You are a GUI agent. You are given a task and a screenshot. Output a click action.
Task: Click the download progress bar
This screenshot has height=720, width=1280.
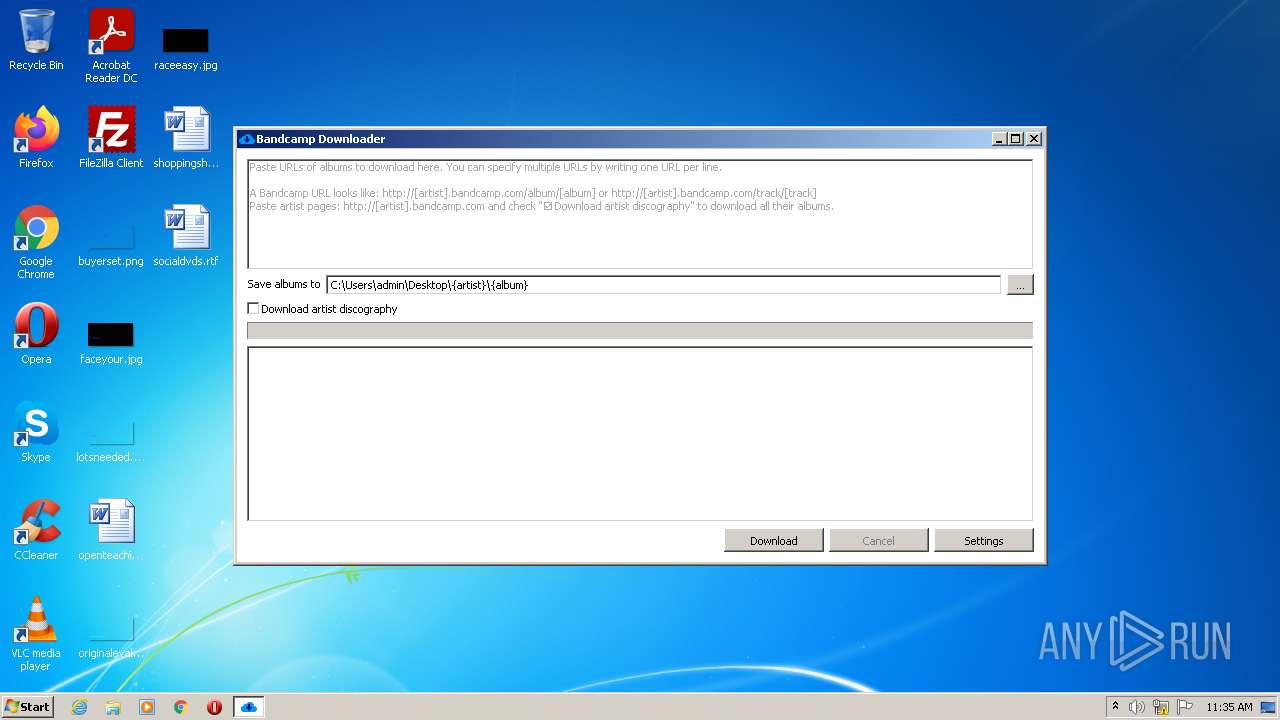click(x=640, y=331)
